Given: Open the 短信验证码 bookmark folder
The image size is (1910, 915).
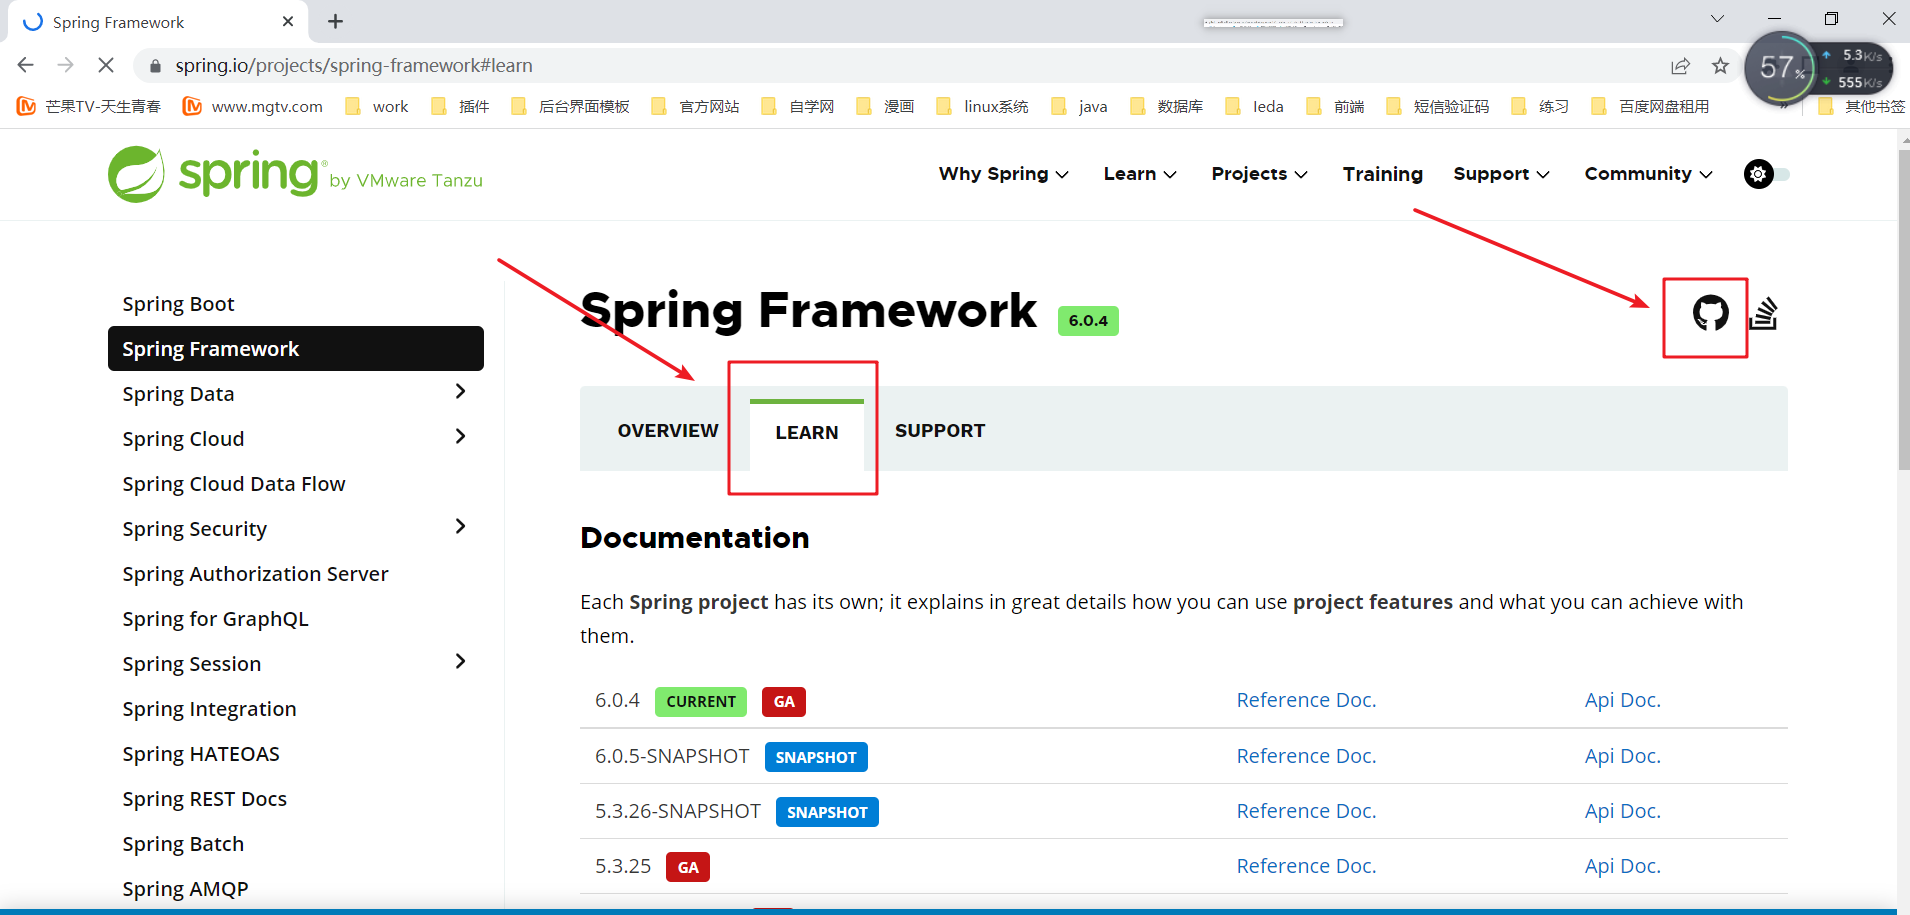Looking at the screenshot, I should click(1437, 106).
